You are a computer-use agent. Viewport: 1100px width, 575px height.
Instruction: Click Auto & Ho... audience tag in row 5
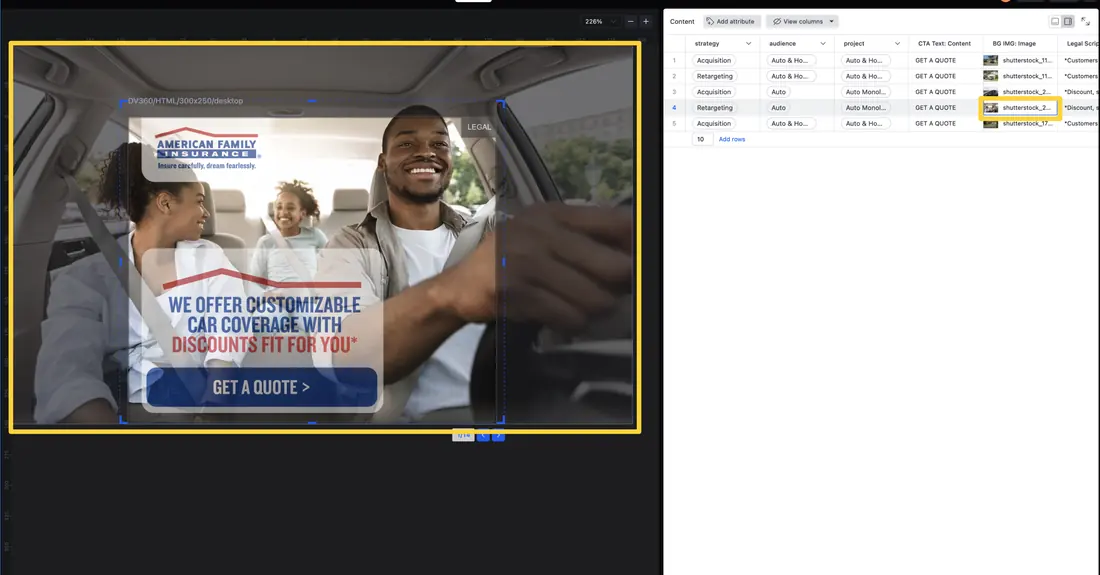tap(790, 123)
